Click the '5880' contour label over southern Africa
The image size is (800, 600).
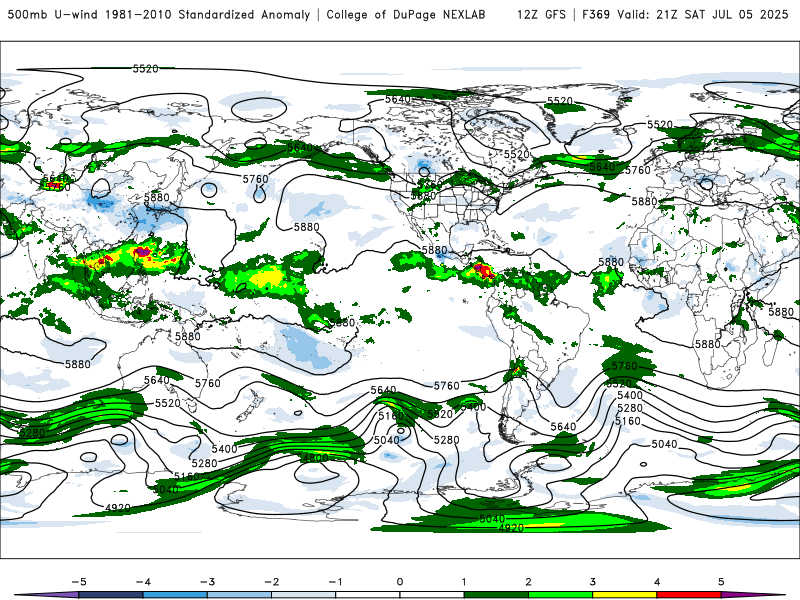coord(708,344)
